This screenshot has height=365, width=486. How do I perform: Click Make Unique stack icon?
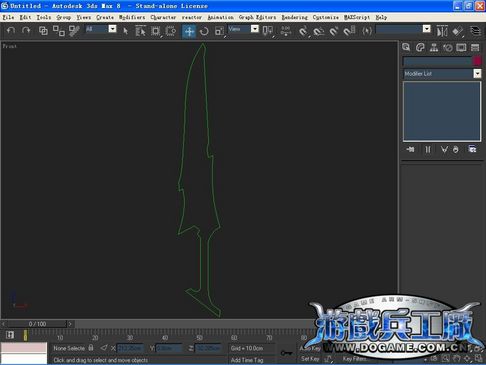[x=444, y=149]
